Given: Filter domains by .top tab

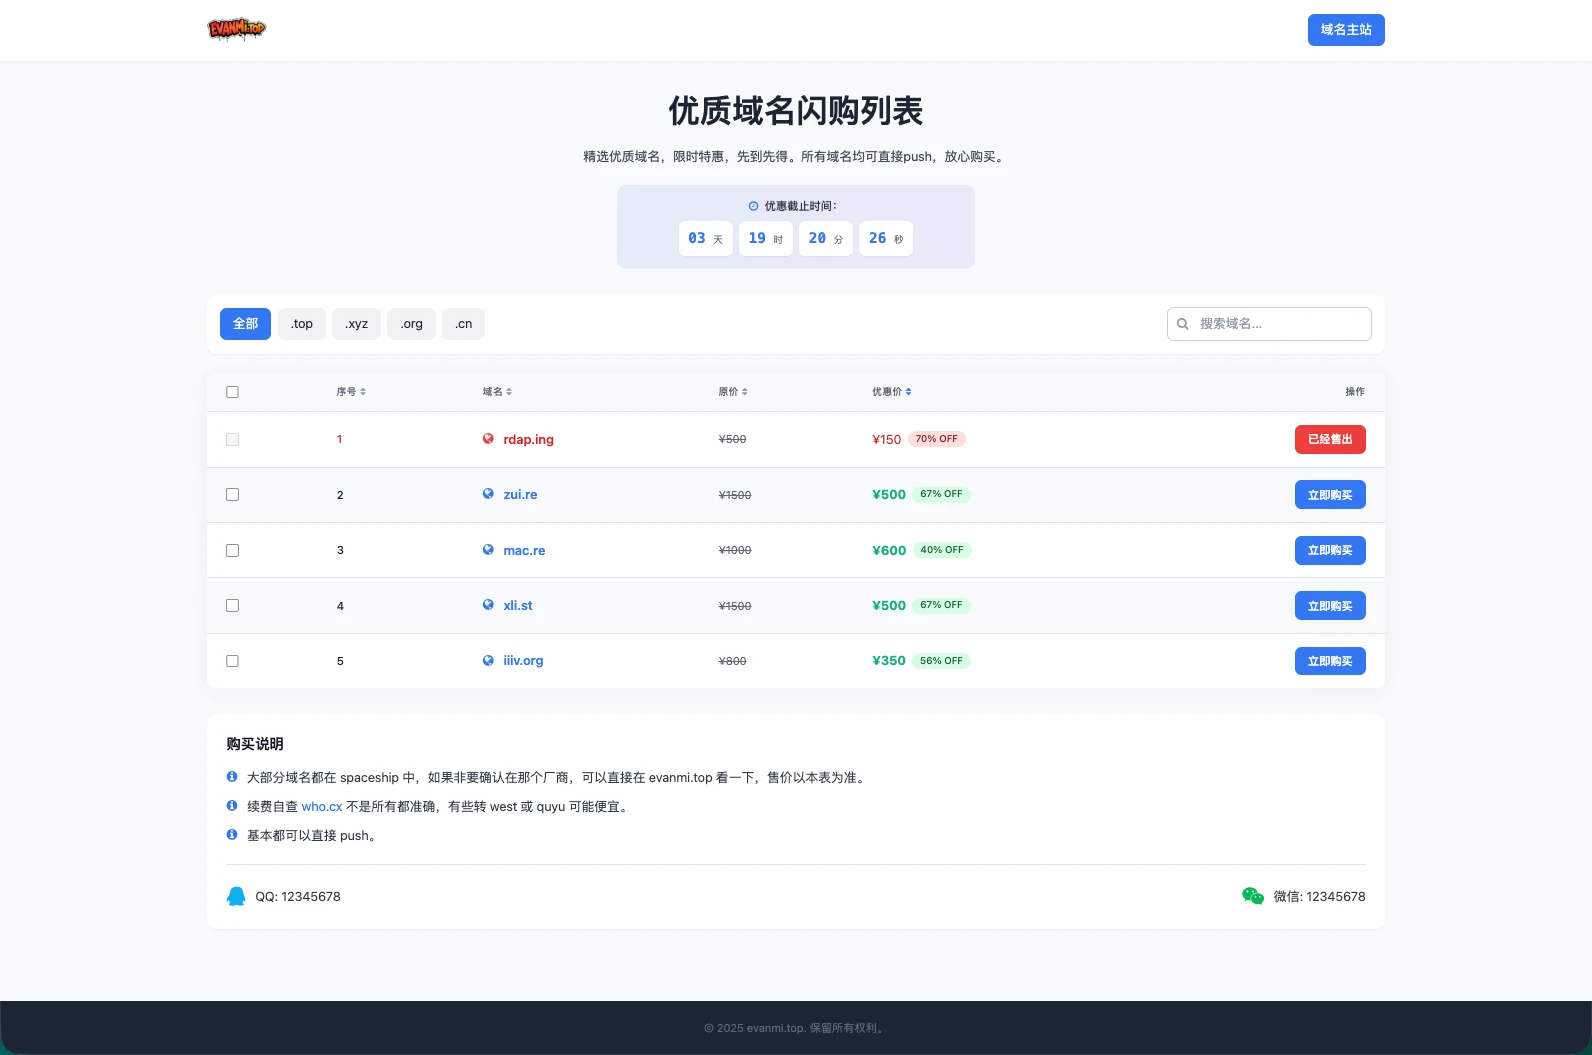Looking at the screenshot, I should 302,324.
